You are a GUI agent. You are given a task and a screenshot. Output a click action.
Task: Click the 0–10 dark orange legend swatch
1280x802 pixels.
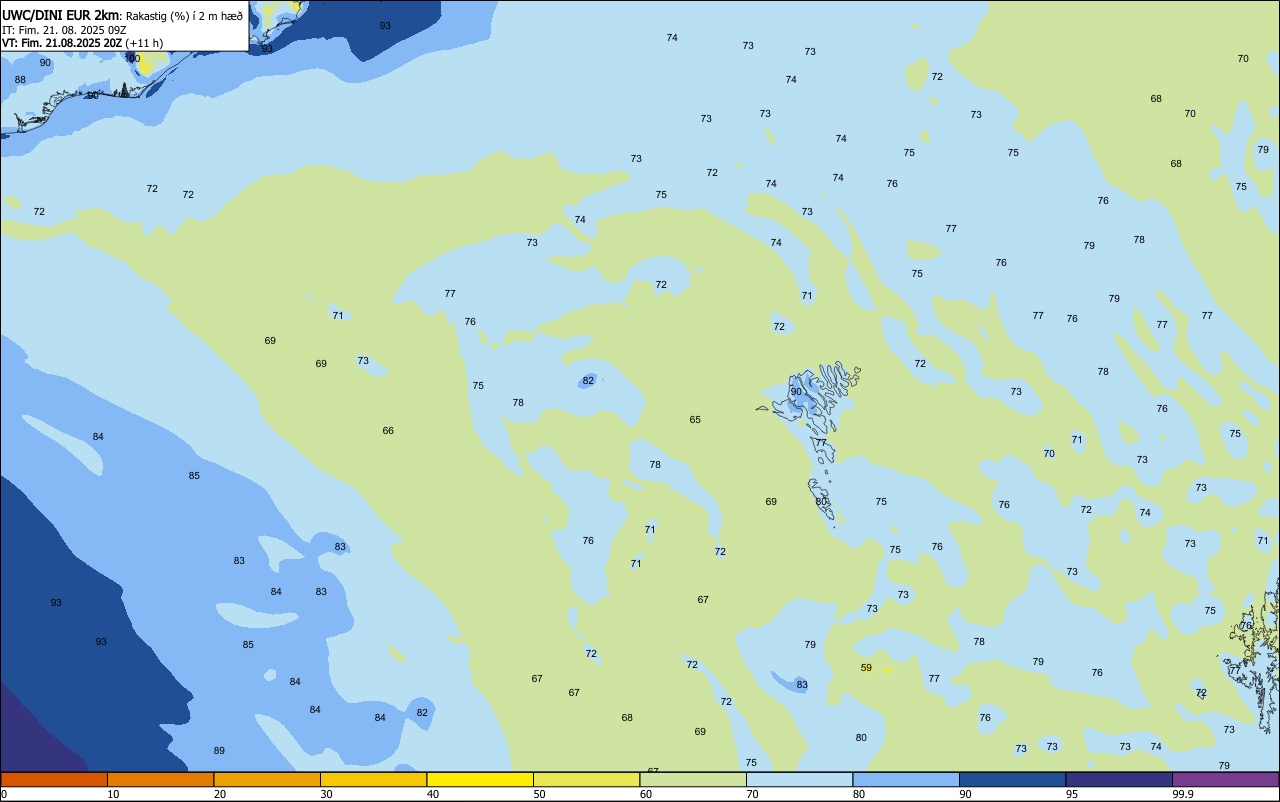(x=54, y=779)
